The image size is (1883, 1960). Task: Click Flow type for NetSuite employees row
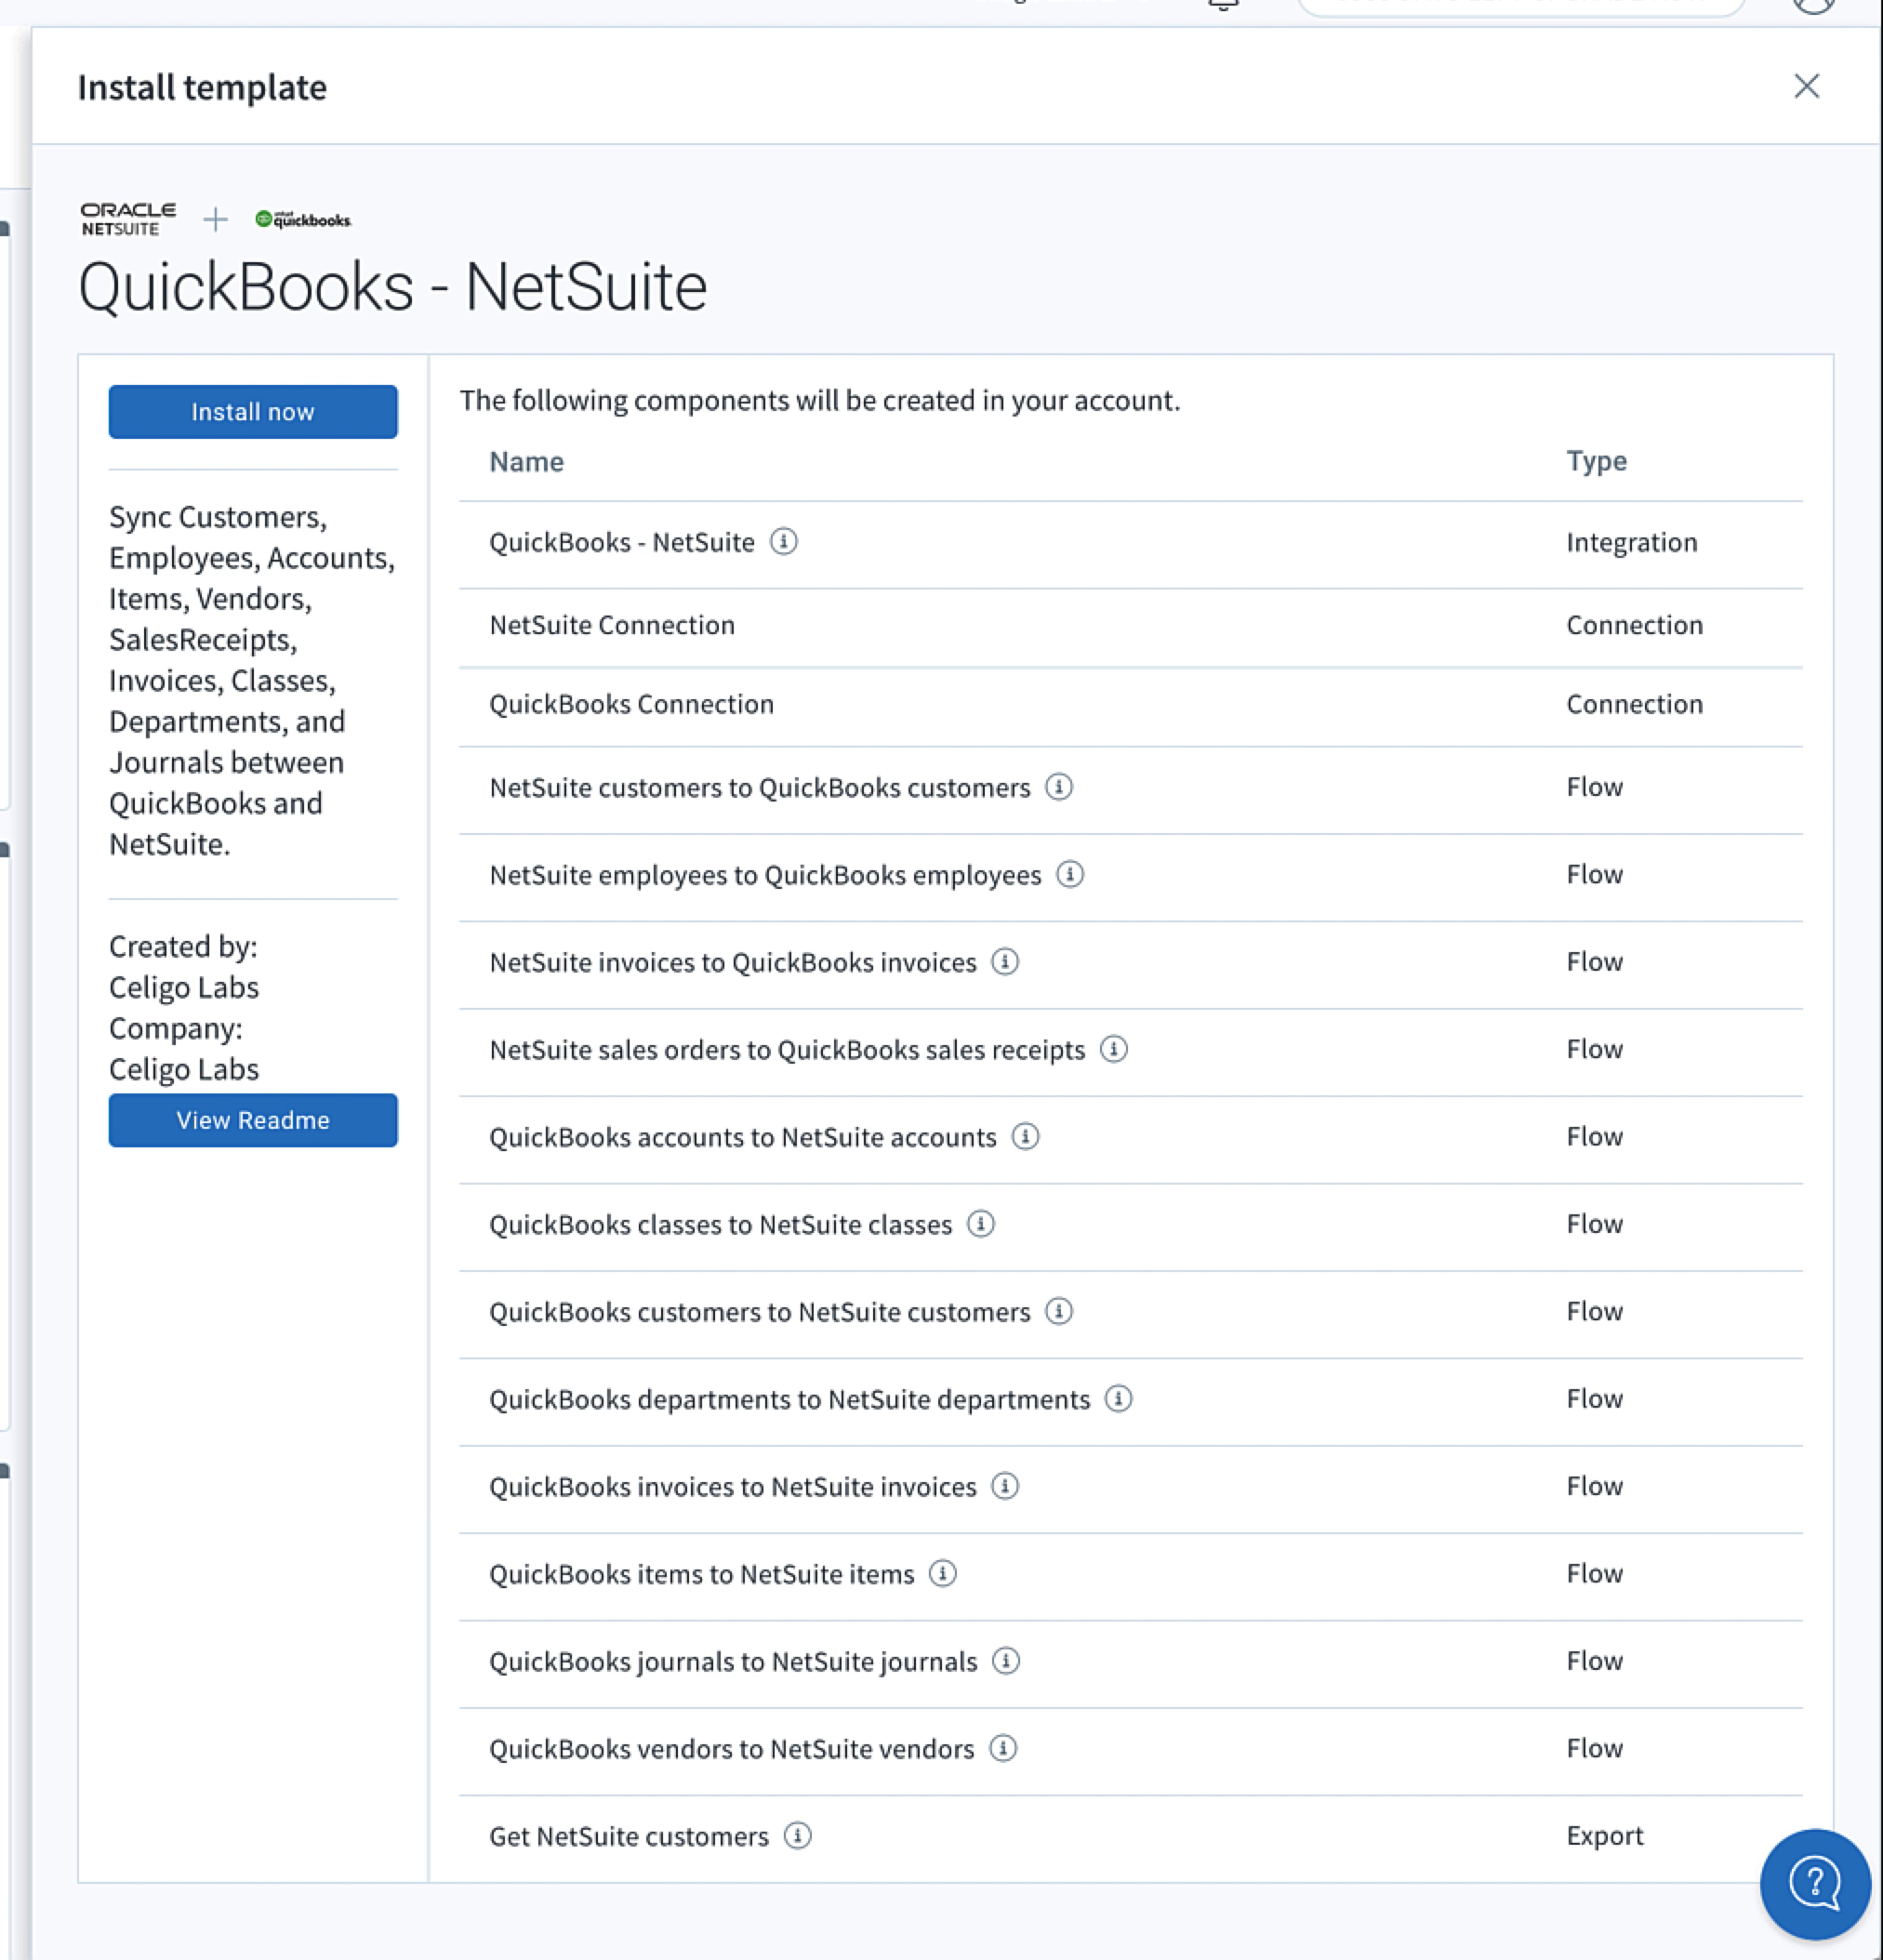pos(1595,874)
